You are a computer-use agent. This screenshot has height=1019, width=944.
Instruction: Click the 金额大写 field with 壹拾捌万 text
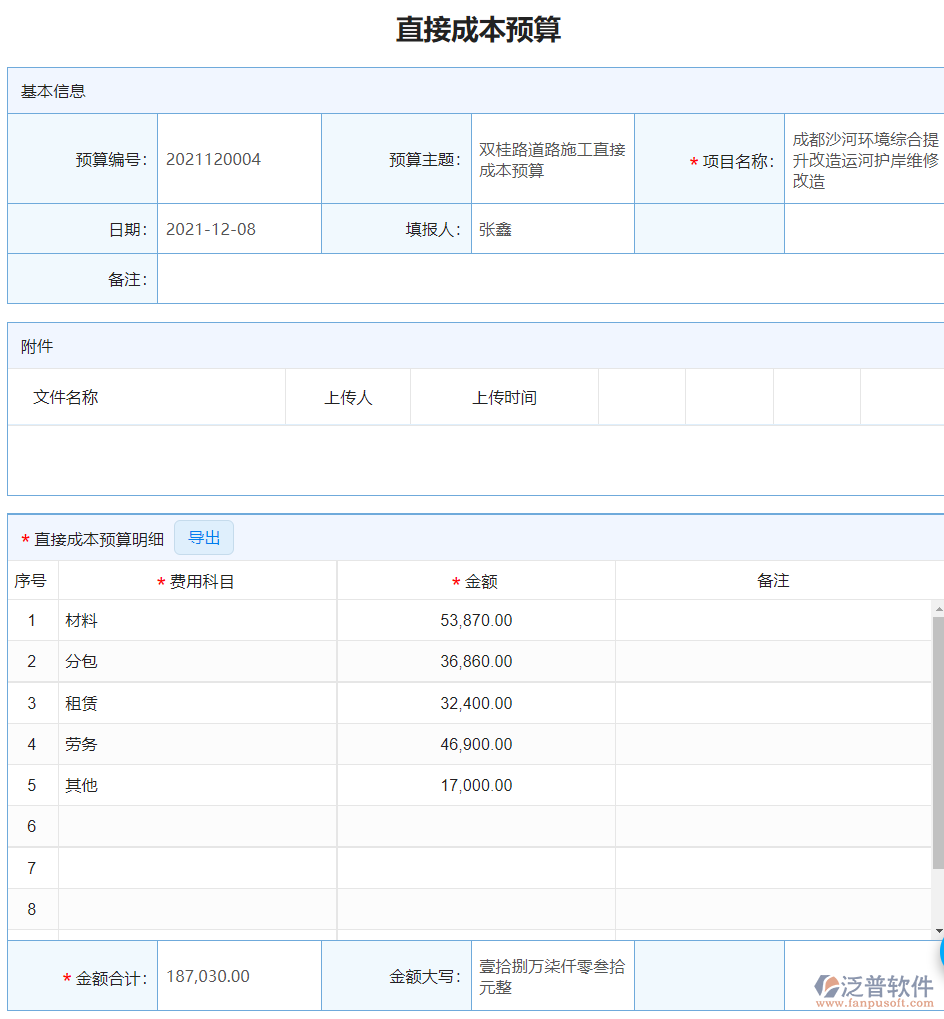552,975
